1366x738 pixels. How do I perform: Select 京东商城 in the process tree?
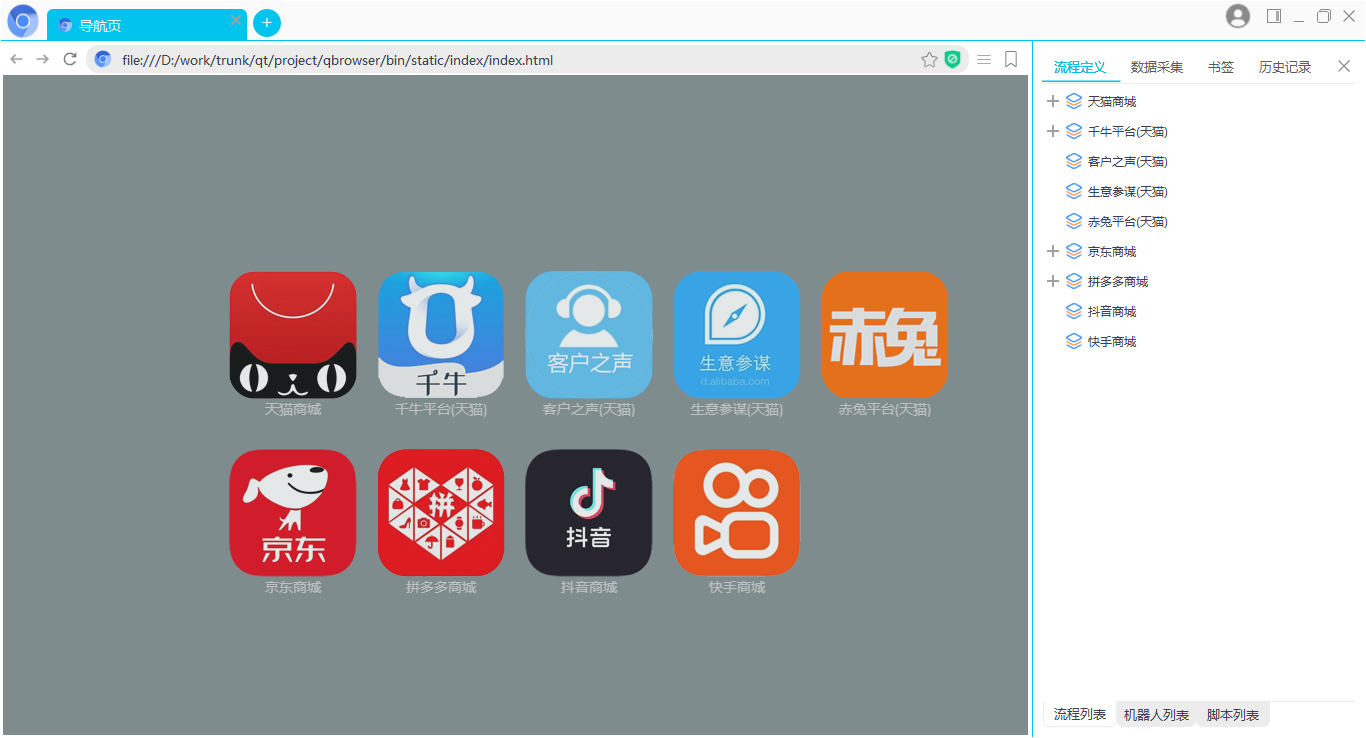[x=1112, y=252]
